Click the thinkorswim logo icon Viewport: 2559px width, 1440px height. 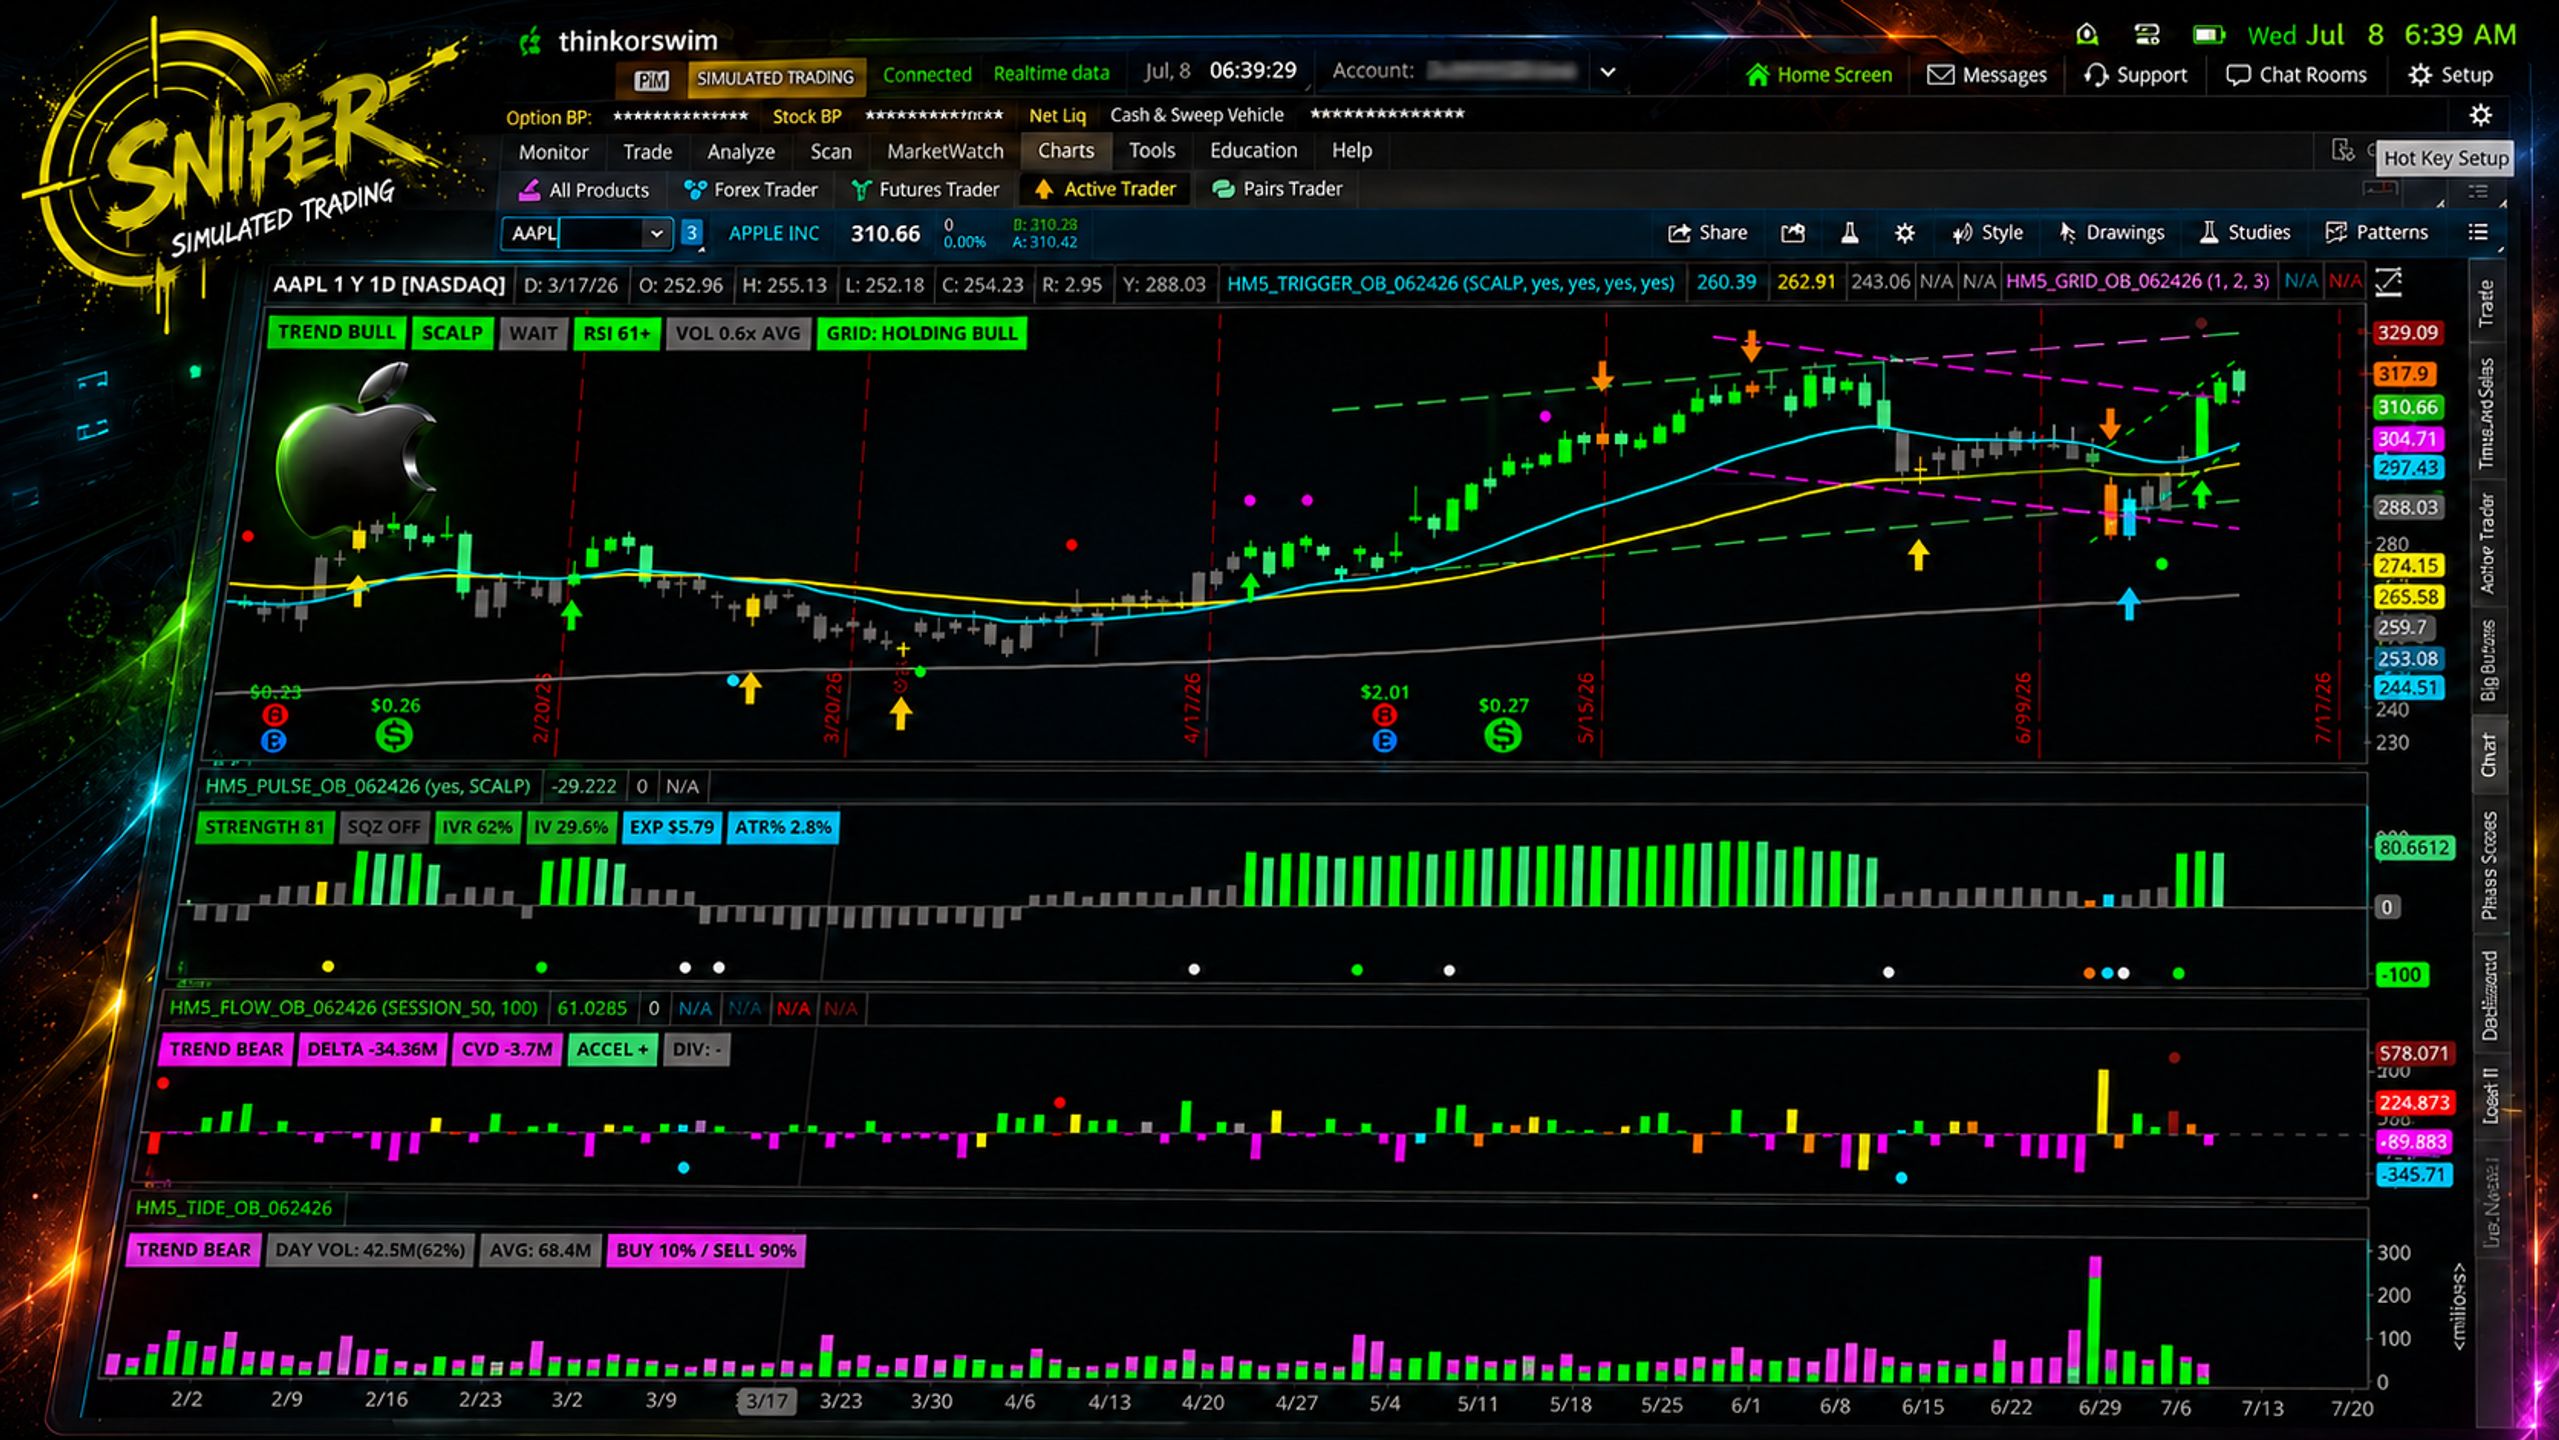pyautogui.click(x=530, y=41)
